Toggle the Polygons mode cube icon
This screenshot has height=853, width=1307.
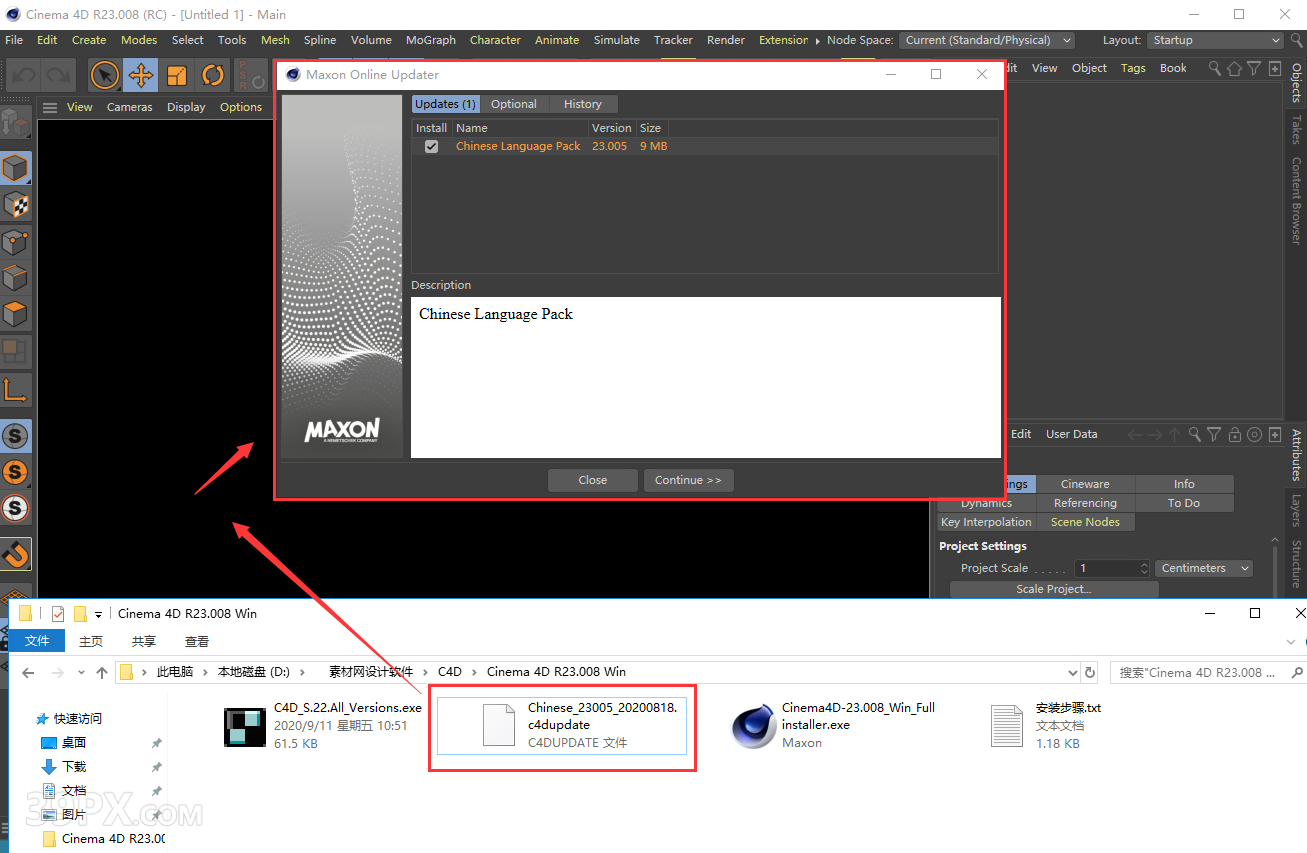click(x=16, y=314)
